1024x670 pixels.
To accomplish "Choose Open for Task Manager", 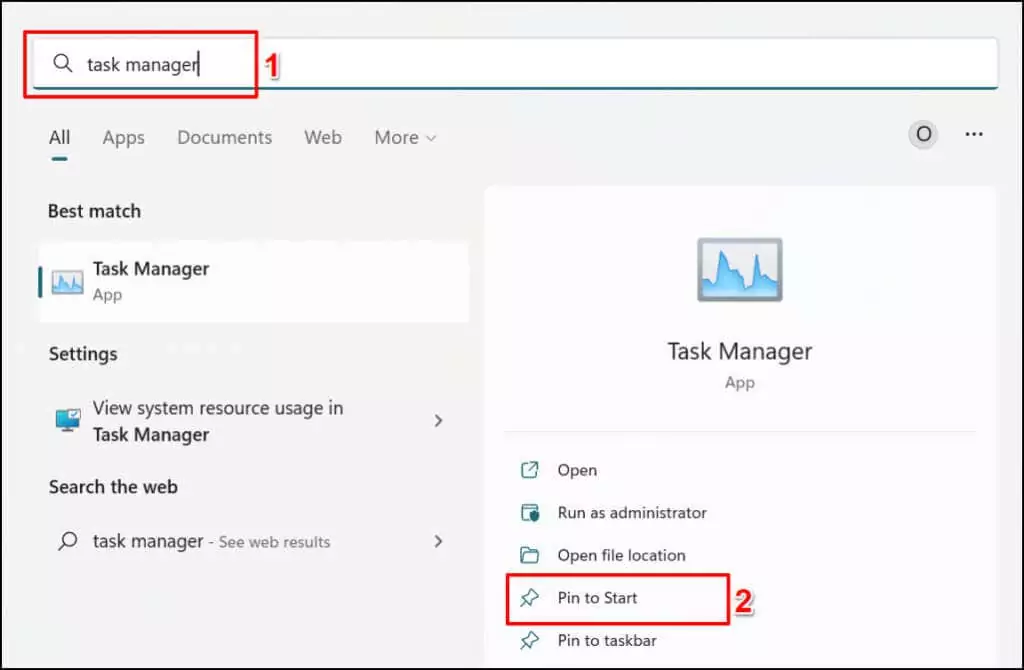I will pyautogui.click(x=577, y=470).
